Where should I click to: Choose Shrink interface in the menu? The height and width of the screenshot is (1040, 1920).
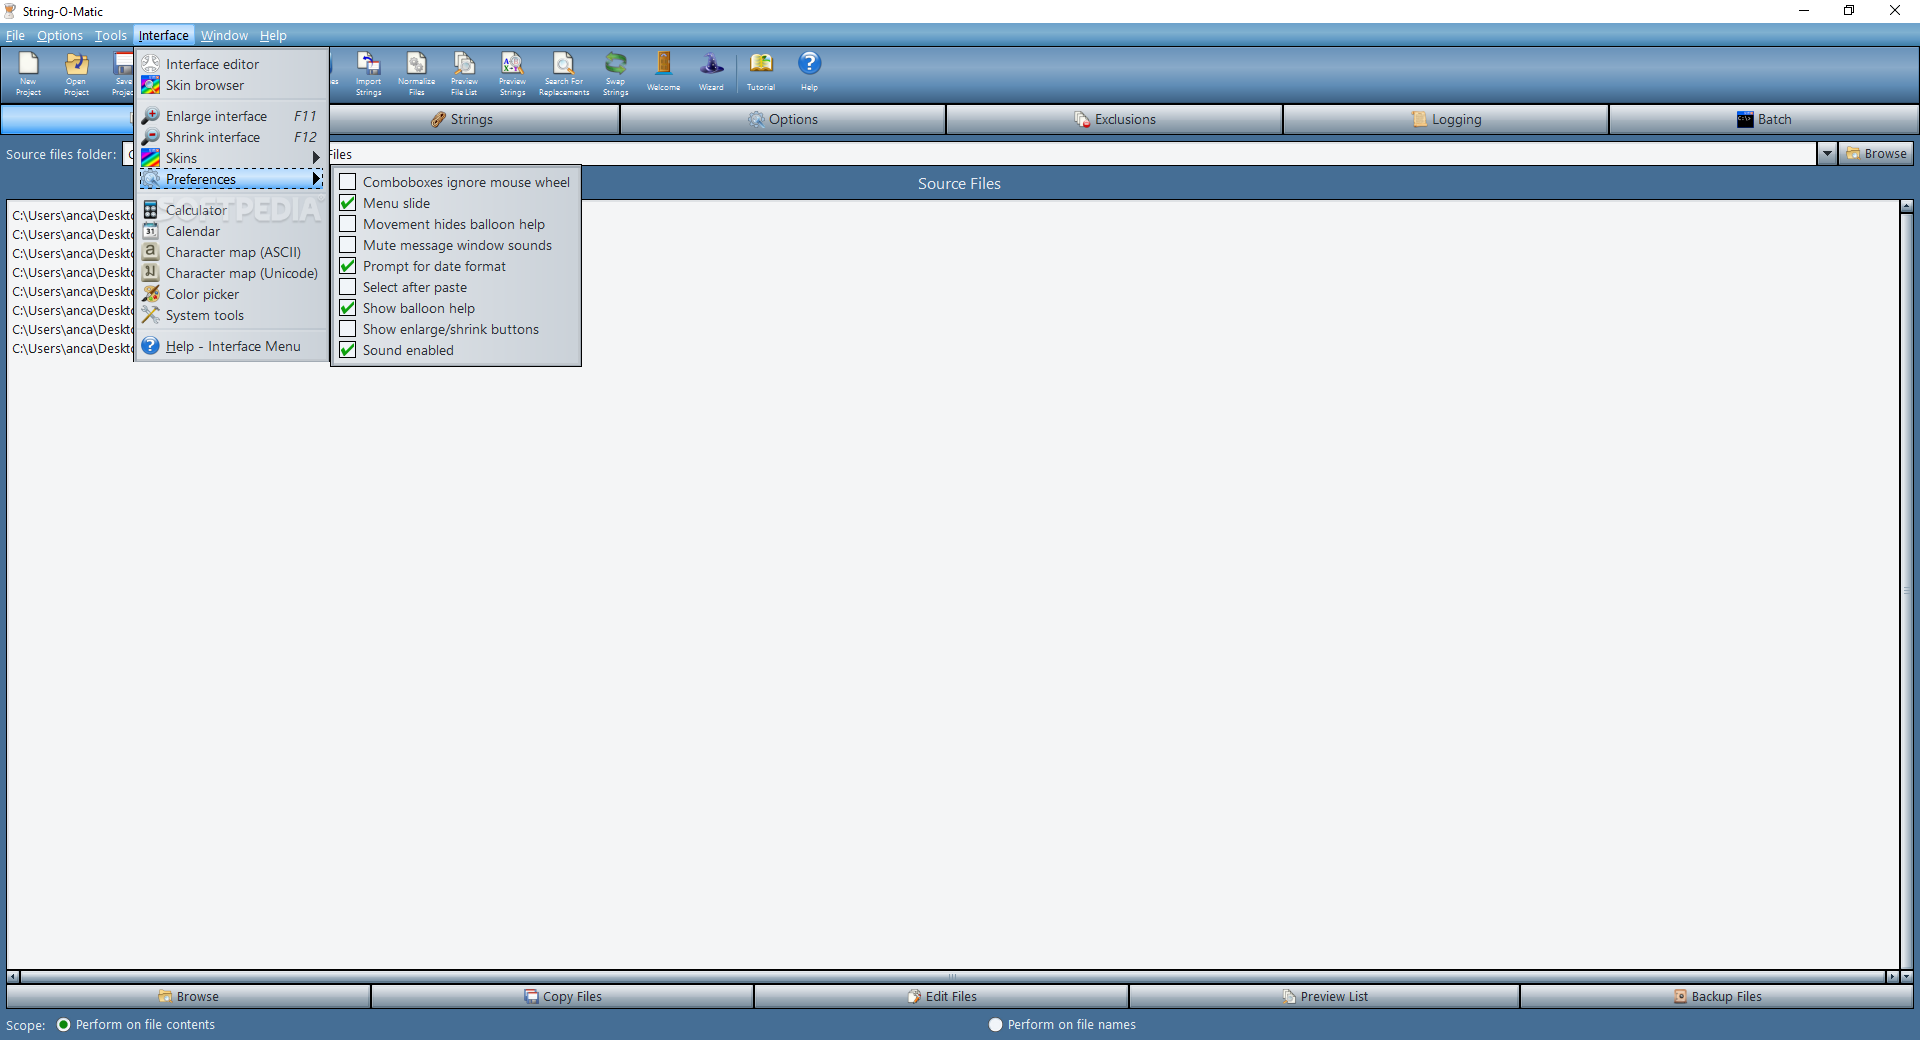coord(232,137)
